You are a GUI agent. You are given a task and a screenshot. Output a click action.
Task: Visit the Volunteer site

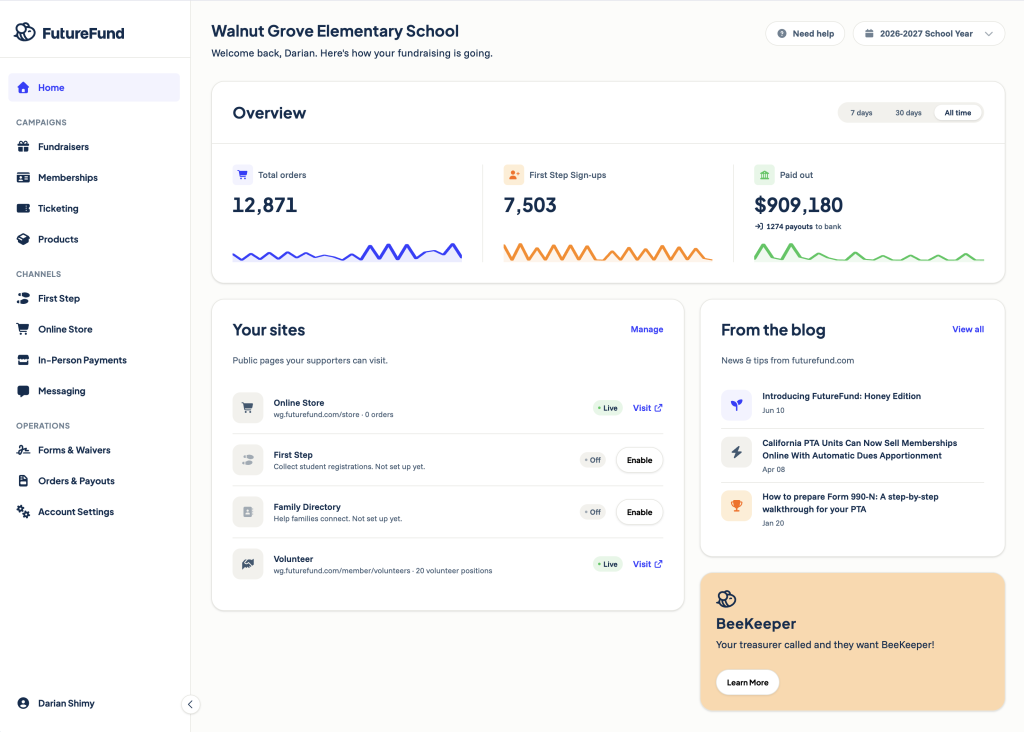(647, 564)
